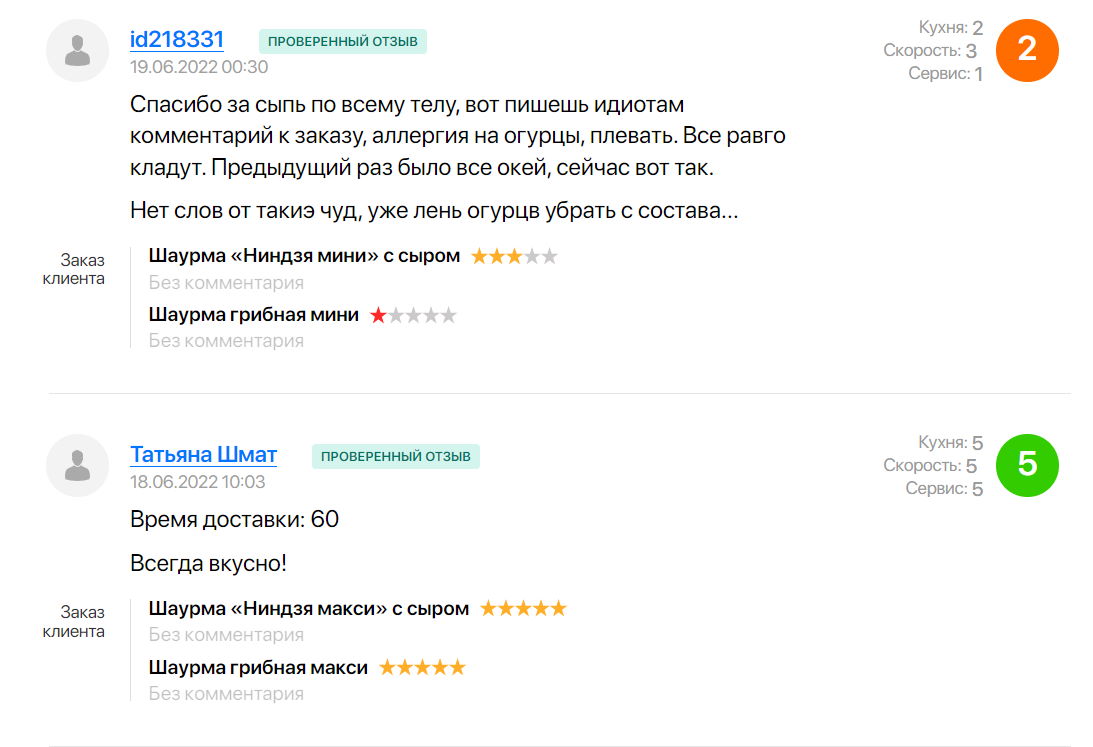Select the item Шаурма грибная мини

pos(253,315)
